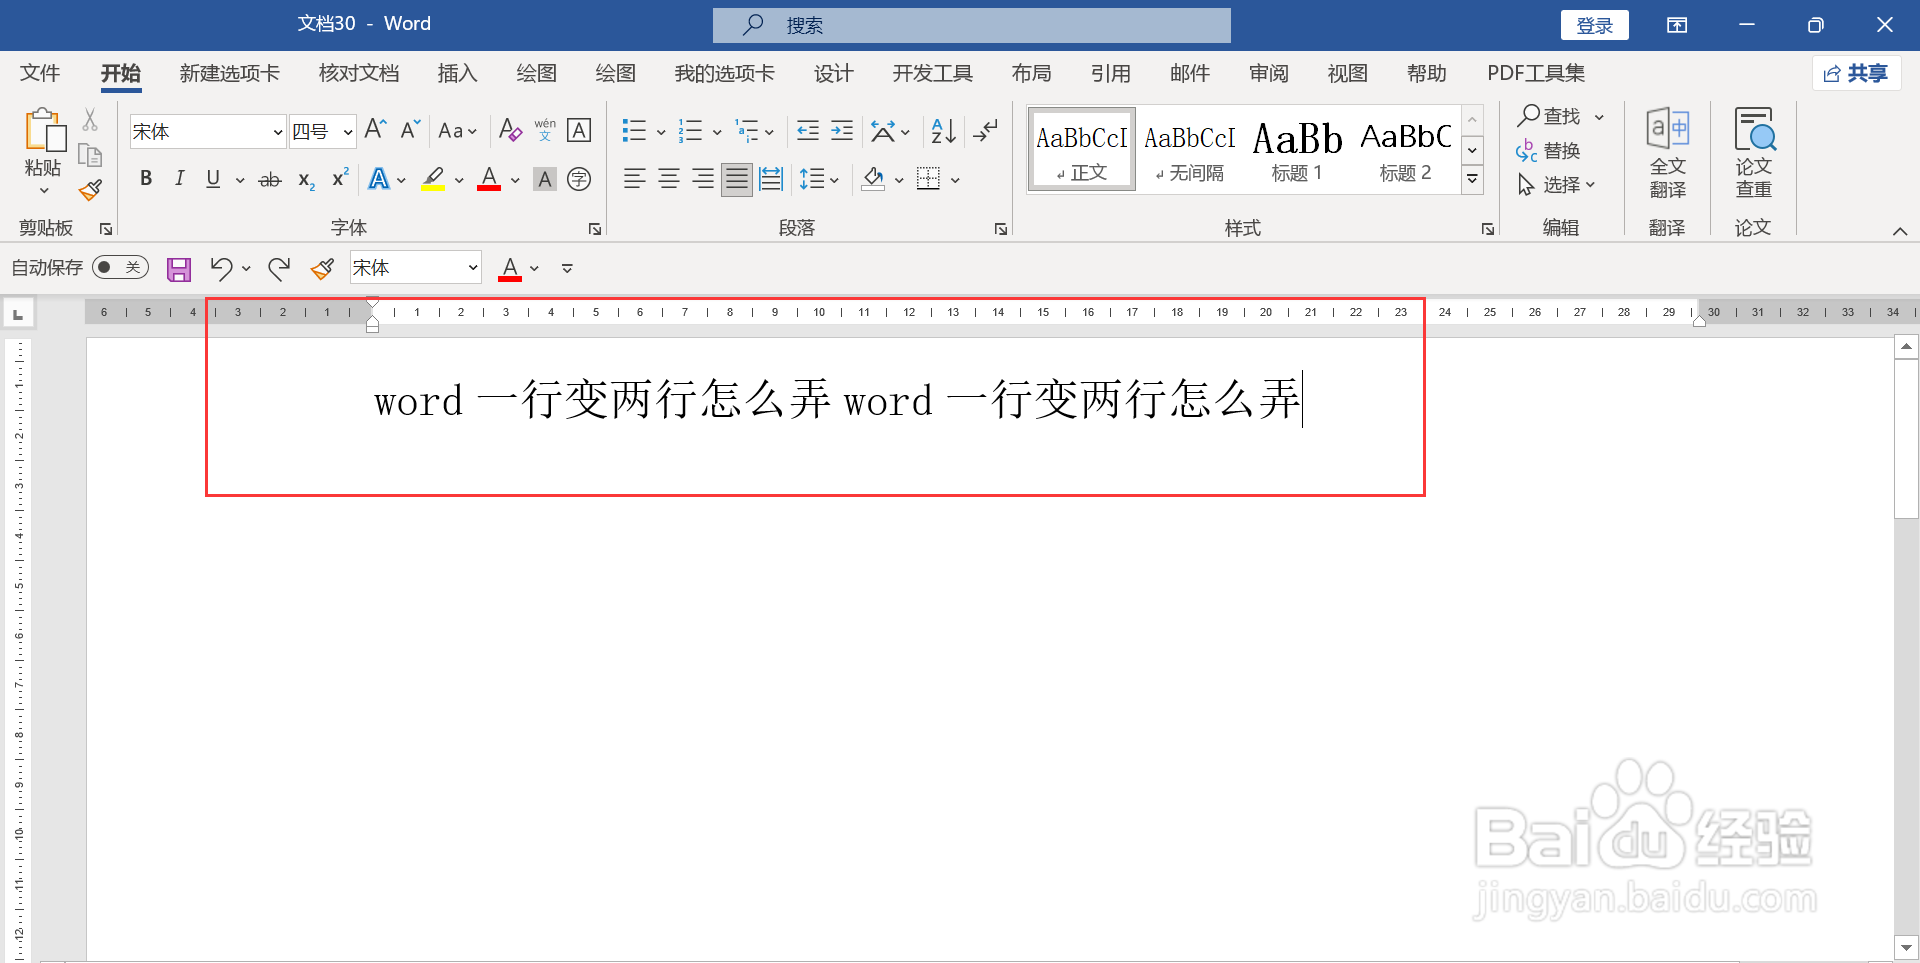Show paragraph marks icon
1920x963 pixels.
[x=985, y=131]
